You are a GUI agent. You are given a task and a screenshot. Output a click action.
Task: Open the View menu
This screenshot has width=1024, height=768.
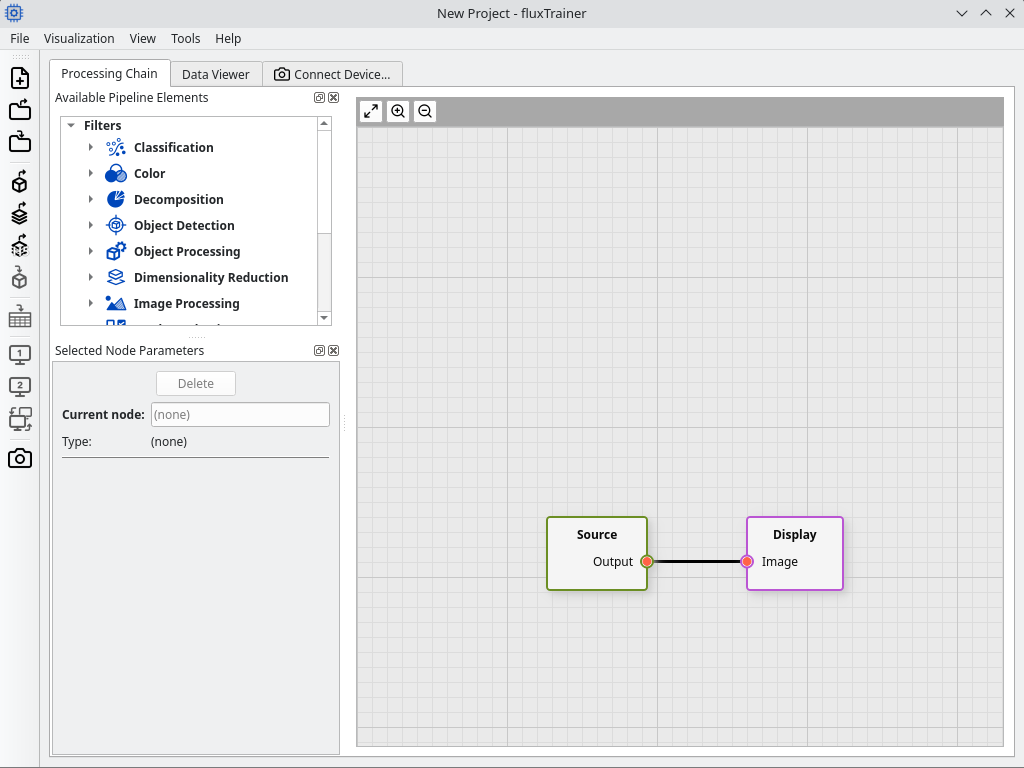tap(142, 39)
